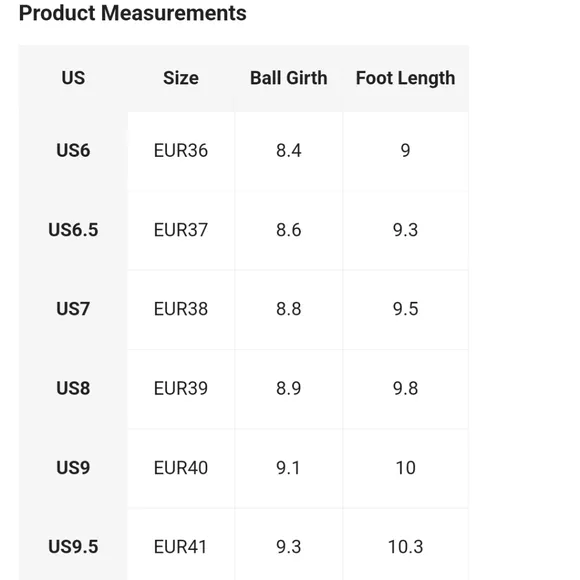Click the 8.9 ball girth value

pyautogui.click(x=289, y=388)
